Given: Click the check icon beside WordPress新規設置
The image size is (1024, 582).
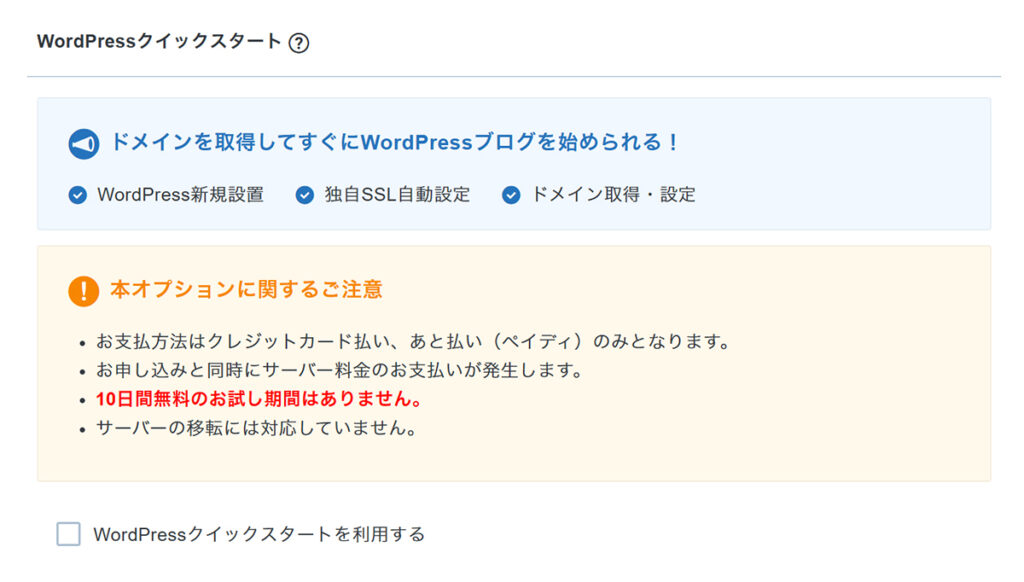Looking at the screenshot, I should [x=78, y=195].
